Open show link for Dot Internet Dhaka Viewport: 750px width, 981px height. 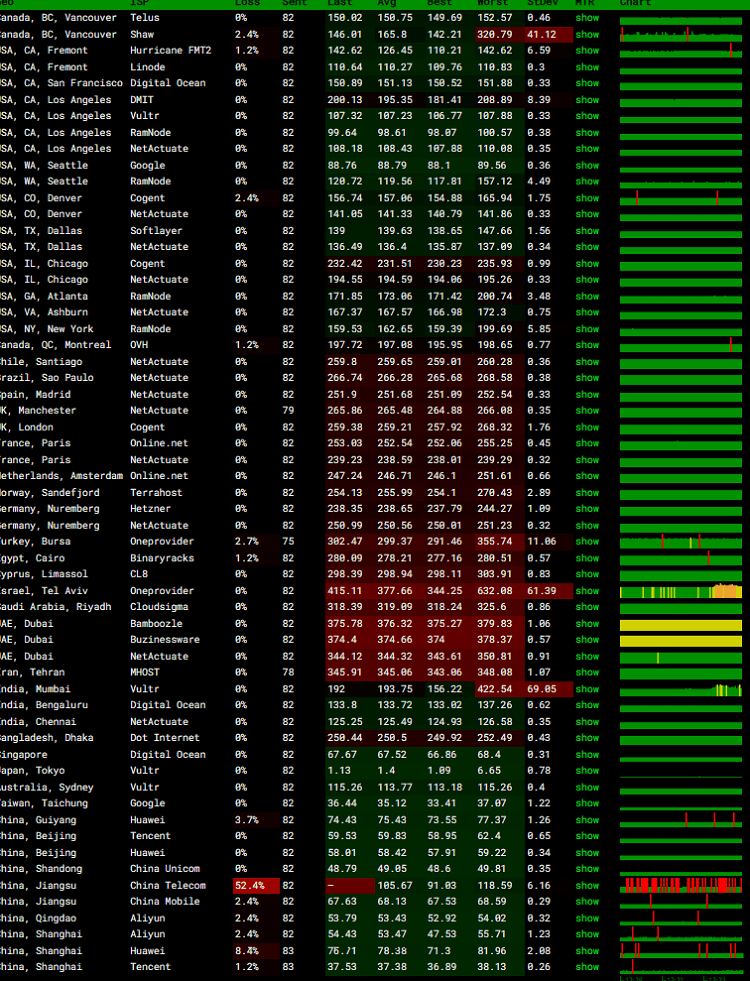coord(587,738)
